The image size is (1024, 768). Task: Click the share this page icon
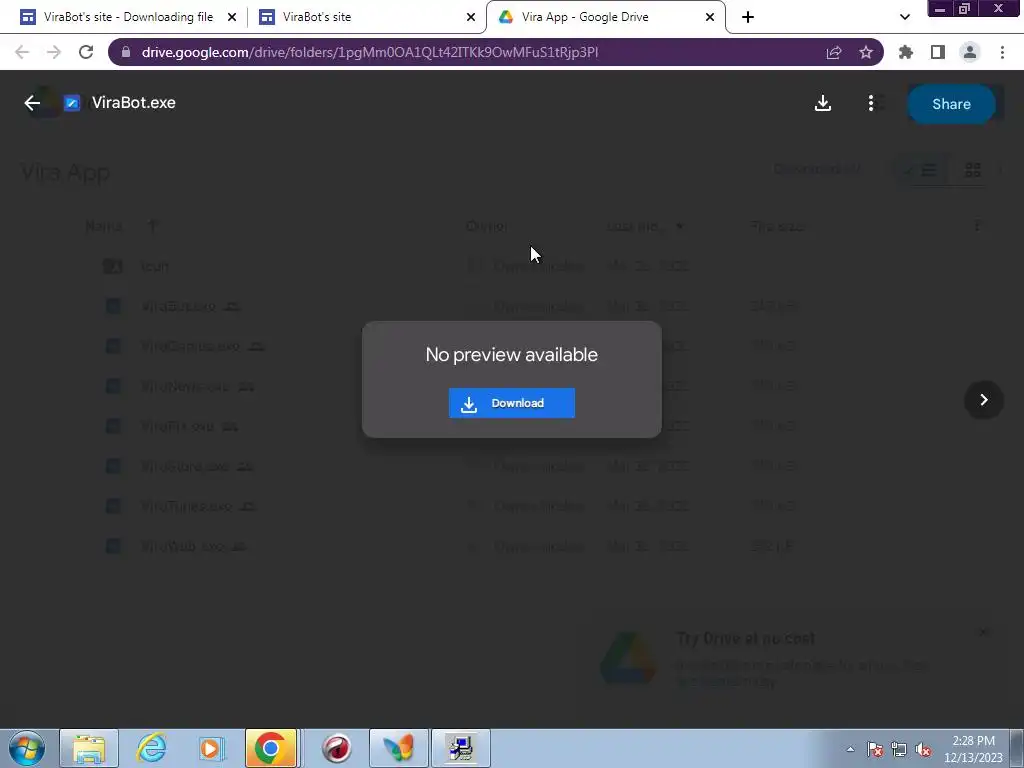pyautogui.click(x=834, y=52)
